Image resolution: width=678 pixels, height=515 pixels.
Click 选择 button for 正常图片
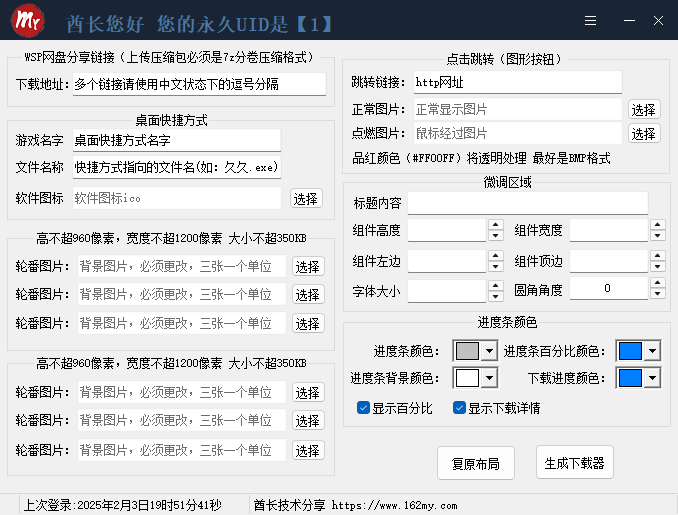coord(644,109)
